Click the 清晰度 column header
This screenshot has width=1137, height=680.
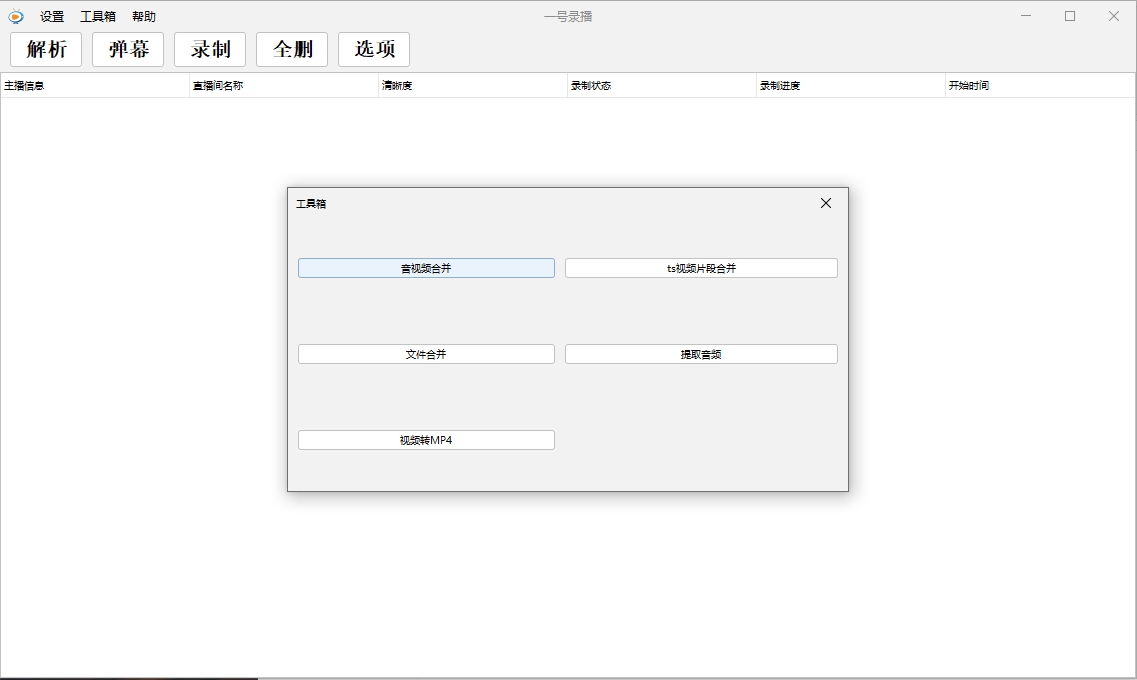pos(473,86)
